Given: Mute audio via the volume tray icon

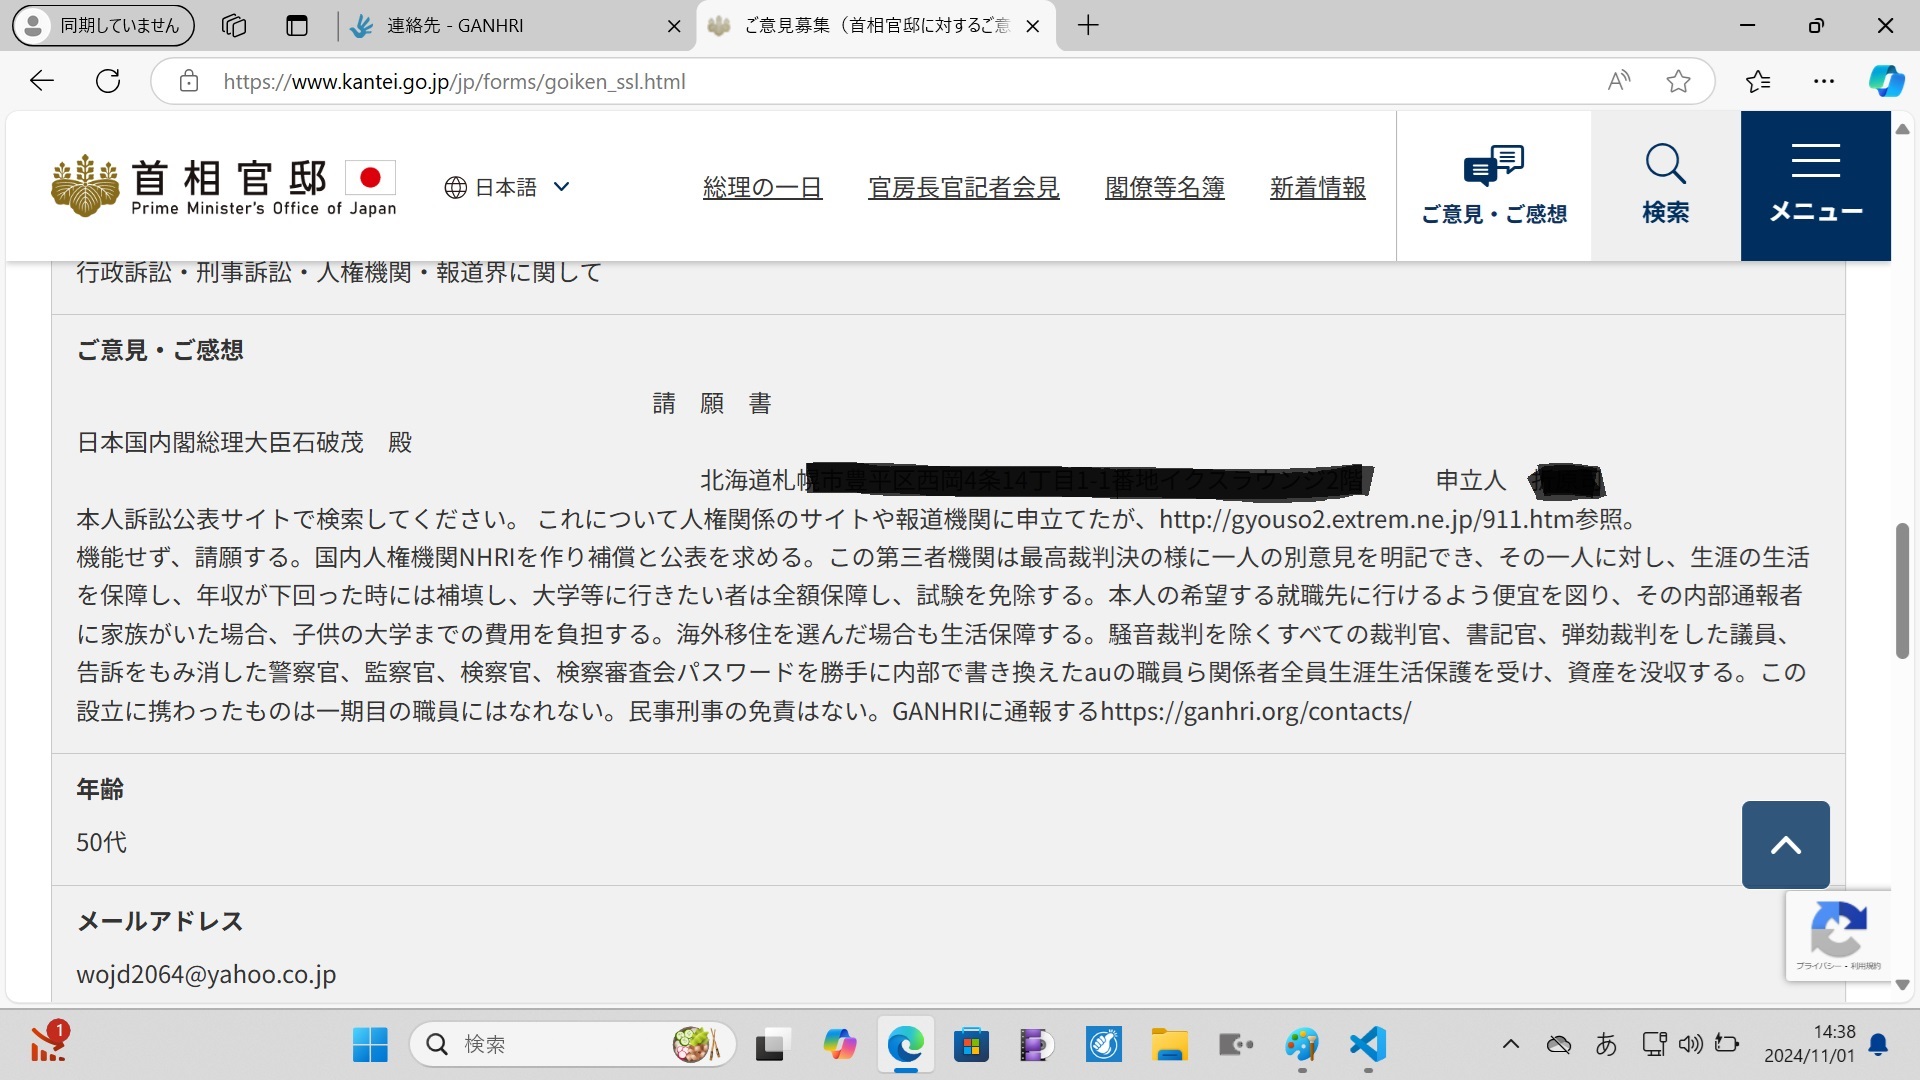Looking at the screenshot, I should pyautogui.click(x=1690, y=1044).
